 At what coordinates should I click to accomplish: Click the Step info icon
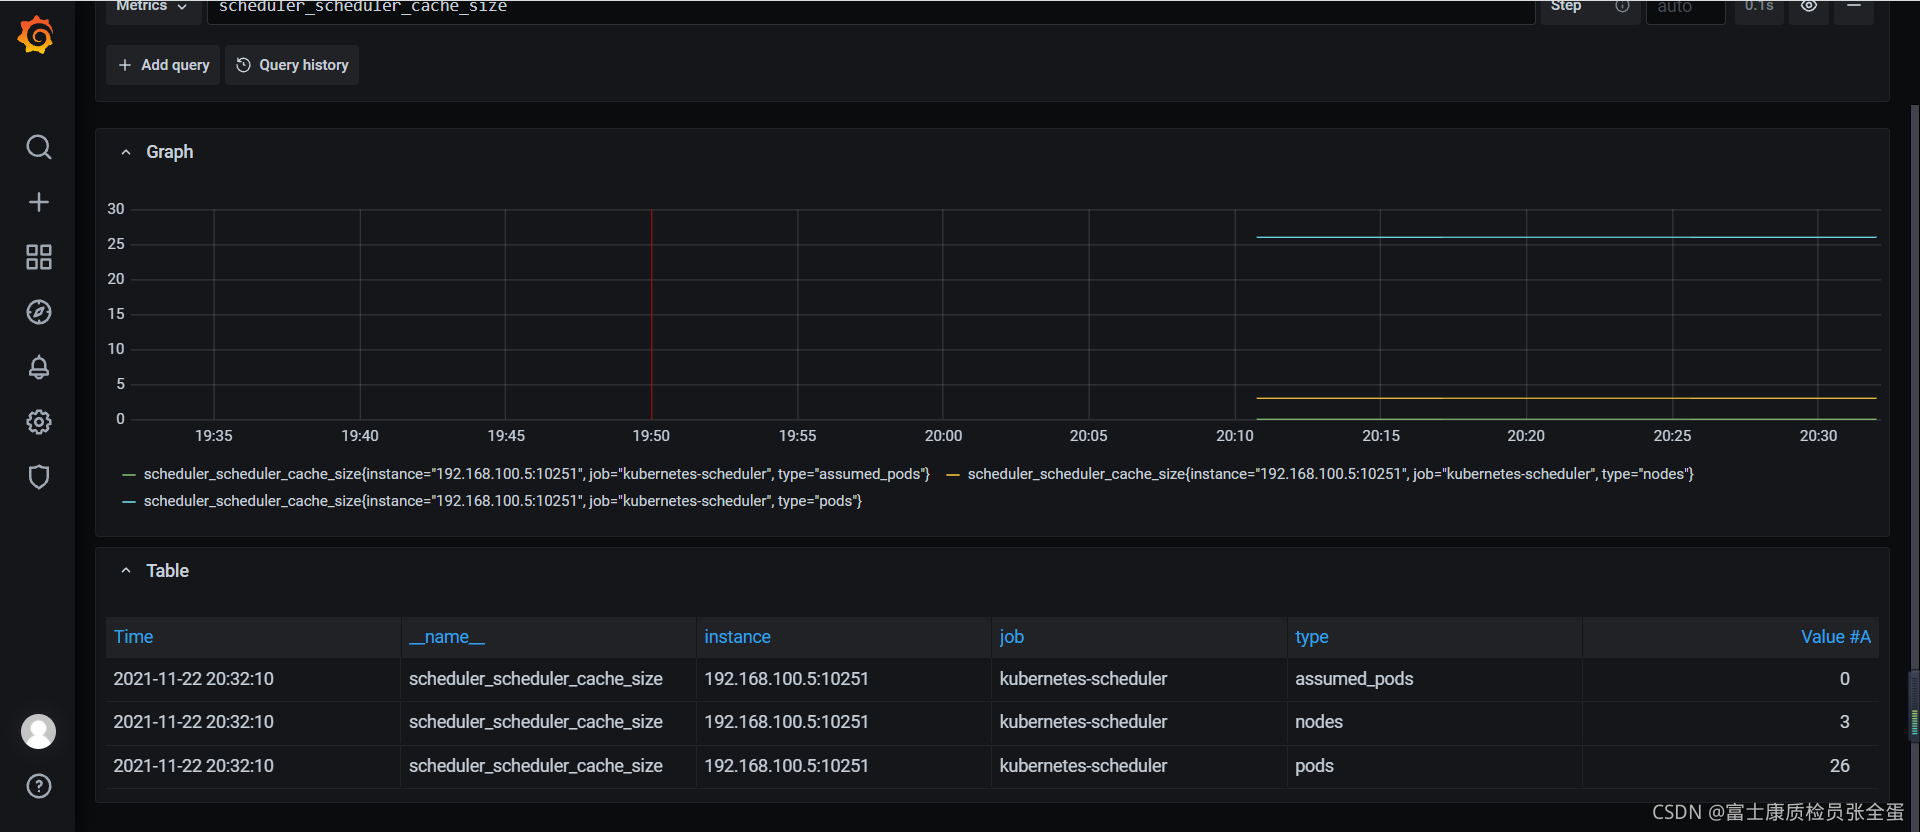click(x=1622, y=6)
